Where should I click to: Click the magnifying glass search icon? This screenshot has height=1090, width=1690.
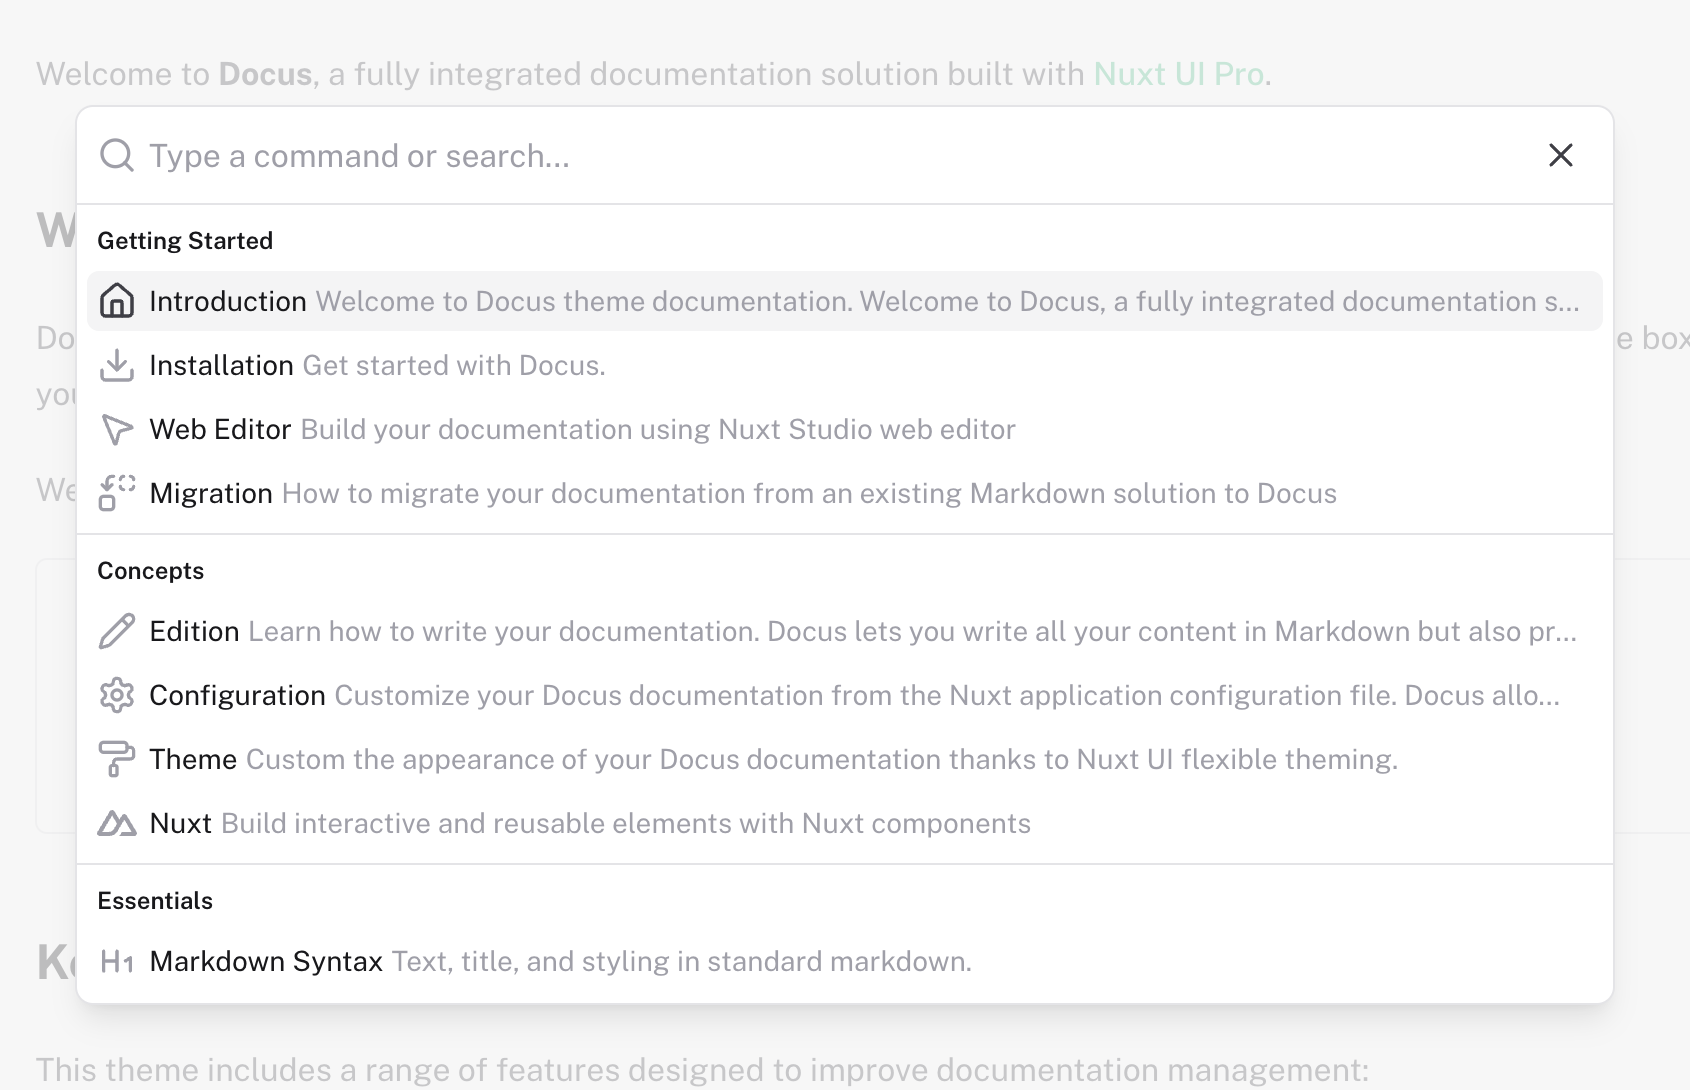116,155
